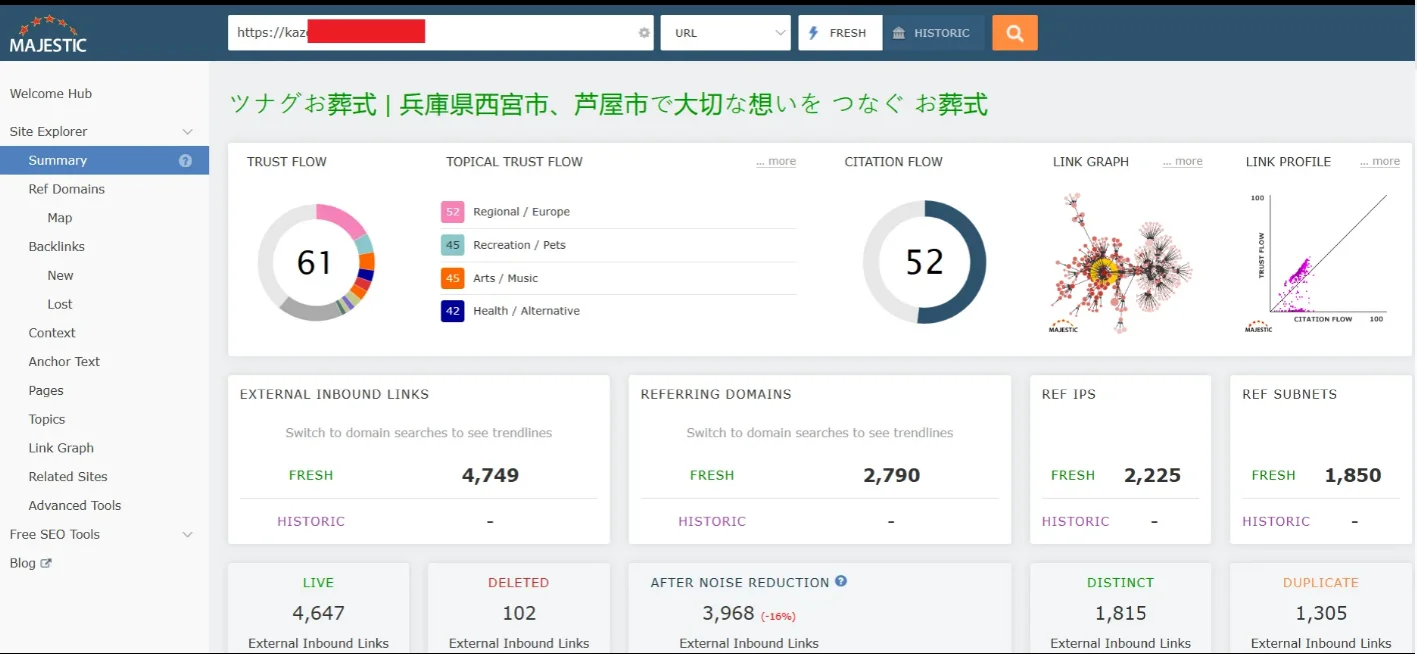
Task: Click External Inbound Links fresh value 4,749
Action: point(490,475)
